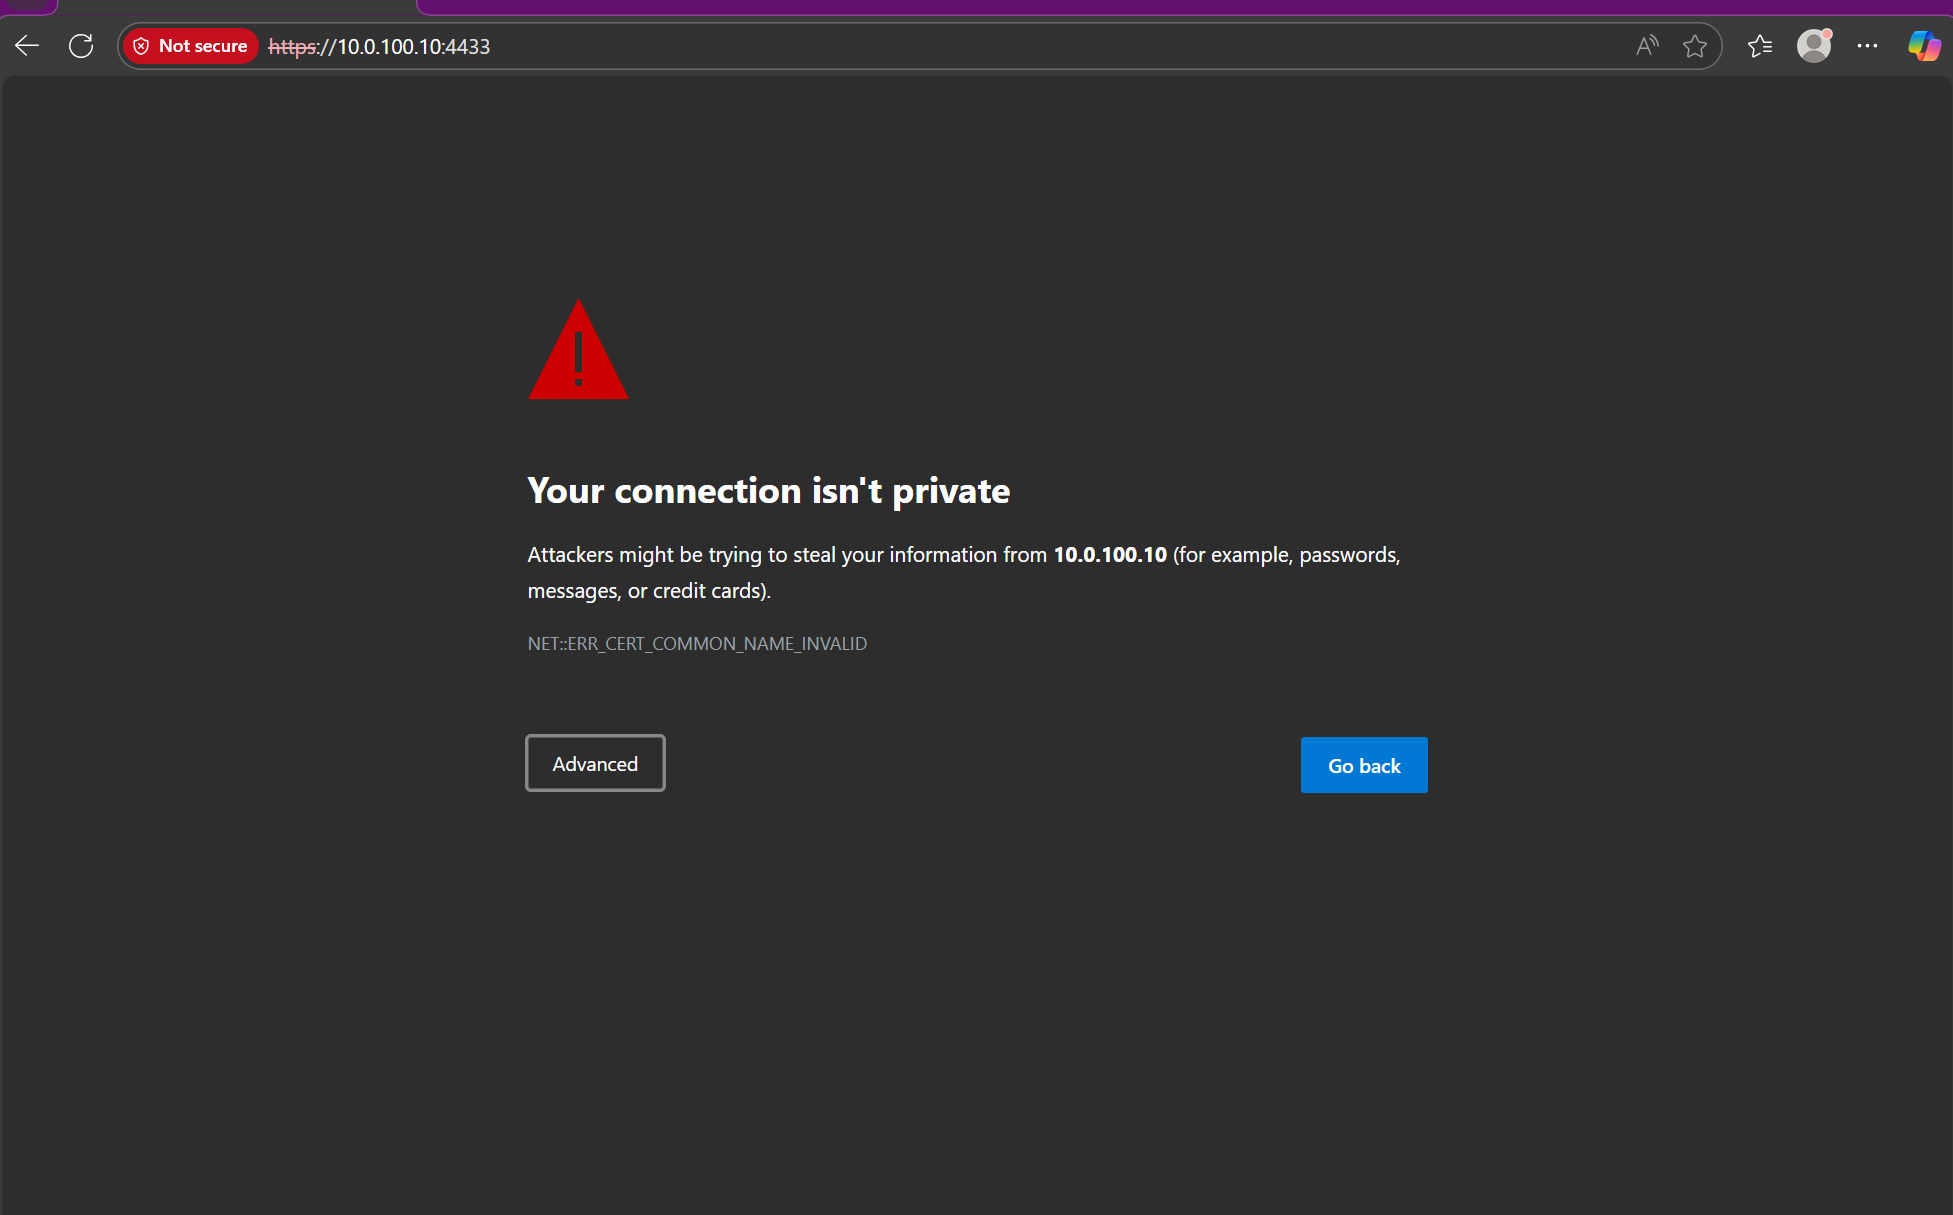
Task: Open the Favorites list icon
Action: 1760,46
